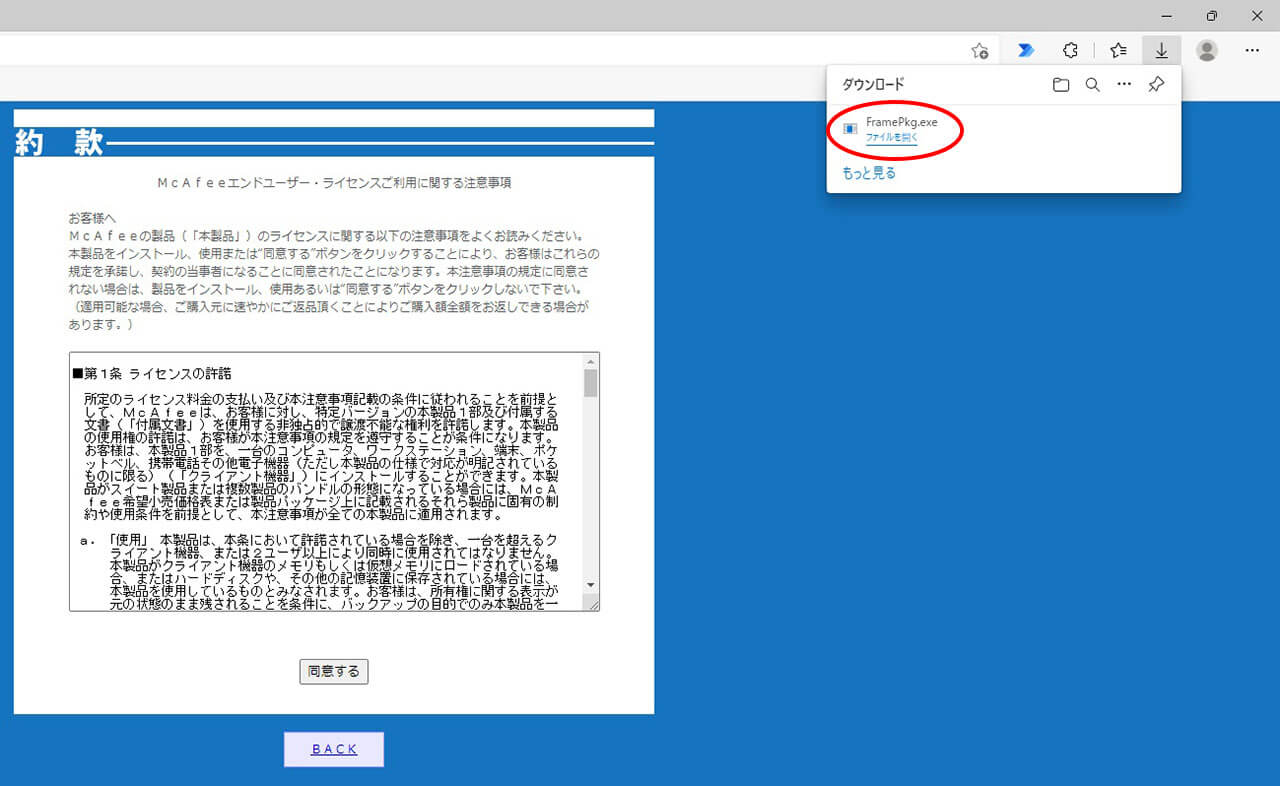Click the ダウンロード panel title

pos(873,85)
